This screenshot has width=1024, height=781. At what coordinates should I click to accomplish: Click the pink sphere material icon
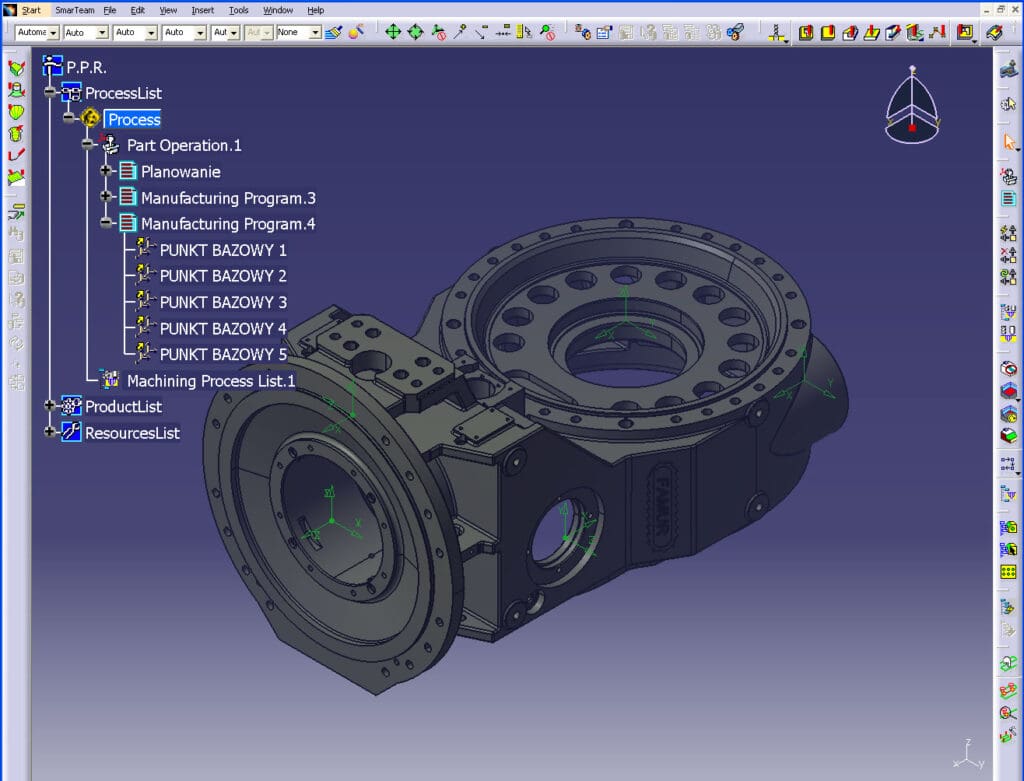click(x=356, y=31)
